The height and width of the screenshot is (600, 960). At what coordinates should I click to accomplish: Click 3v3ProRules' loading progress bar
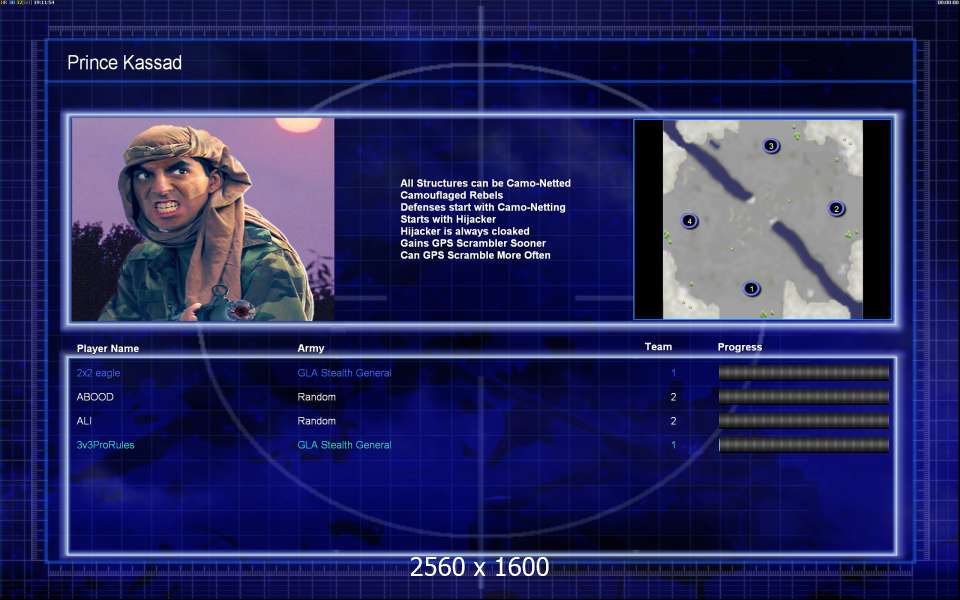coord(803,445)
